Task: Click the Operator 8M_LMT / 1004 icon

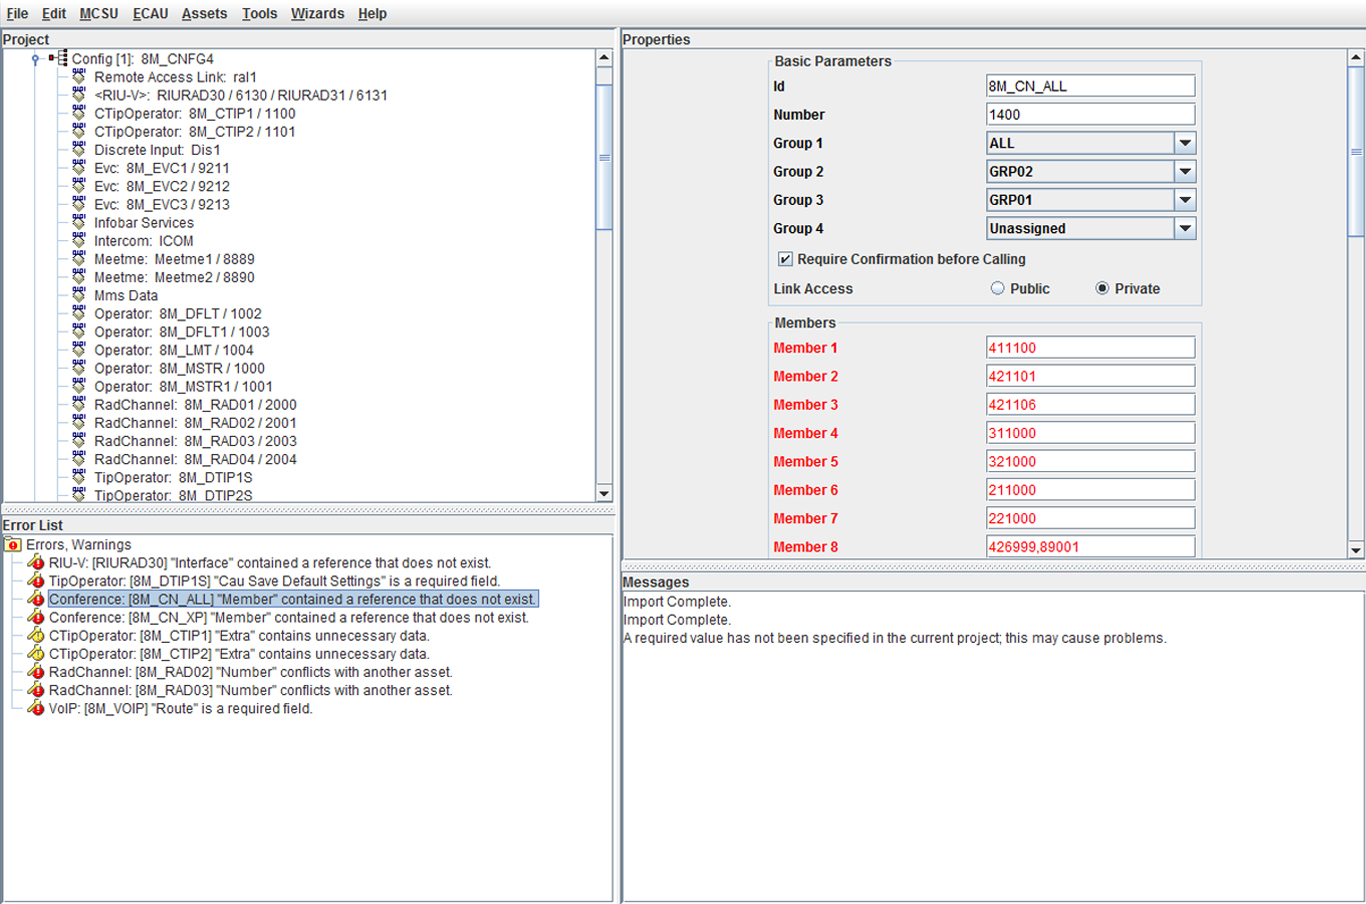Action: (79, 350)
